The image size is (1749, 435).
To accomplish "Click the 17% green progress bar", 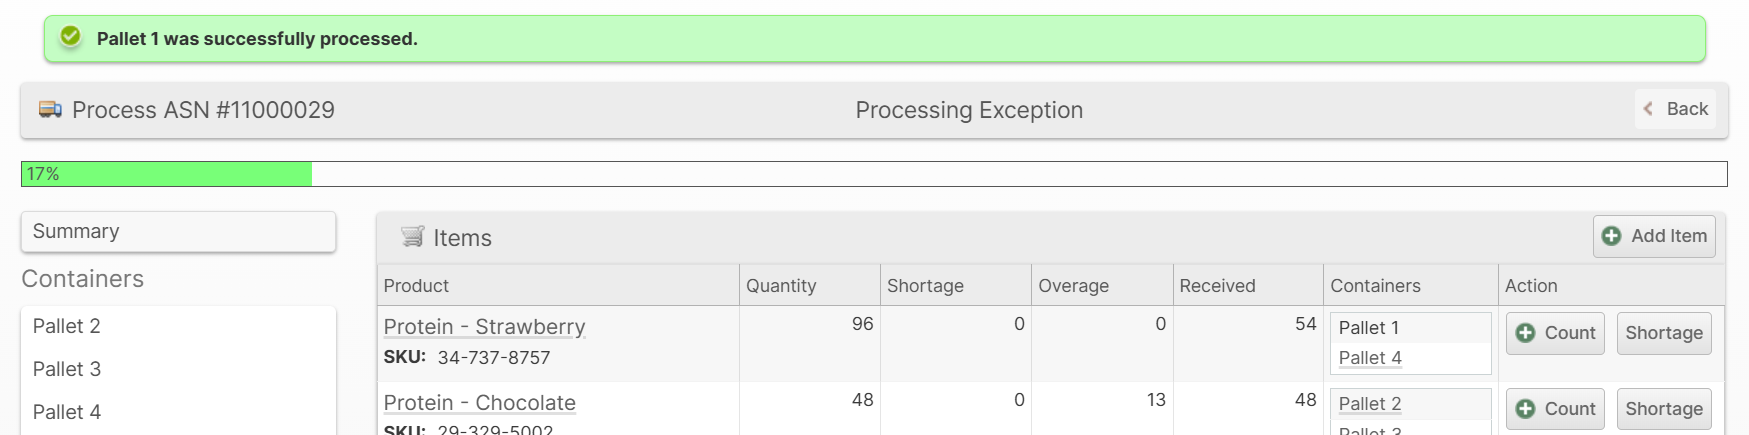I will [166, 174].
